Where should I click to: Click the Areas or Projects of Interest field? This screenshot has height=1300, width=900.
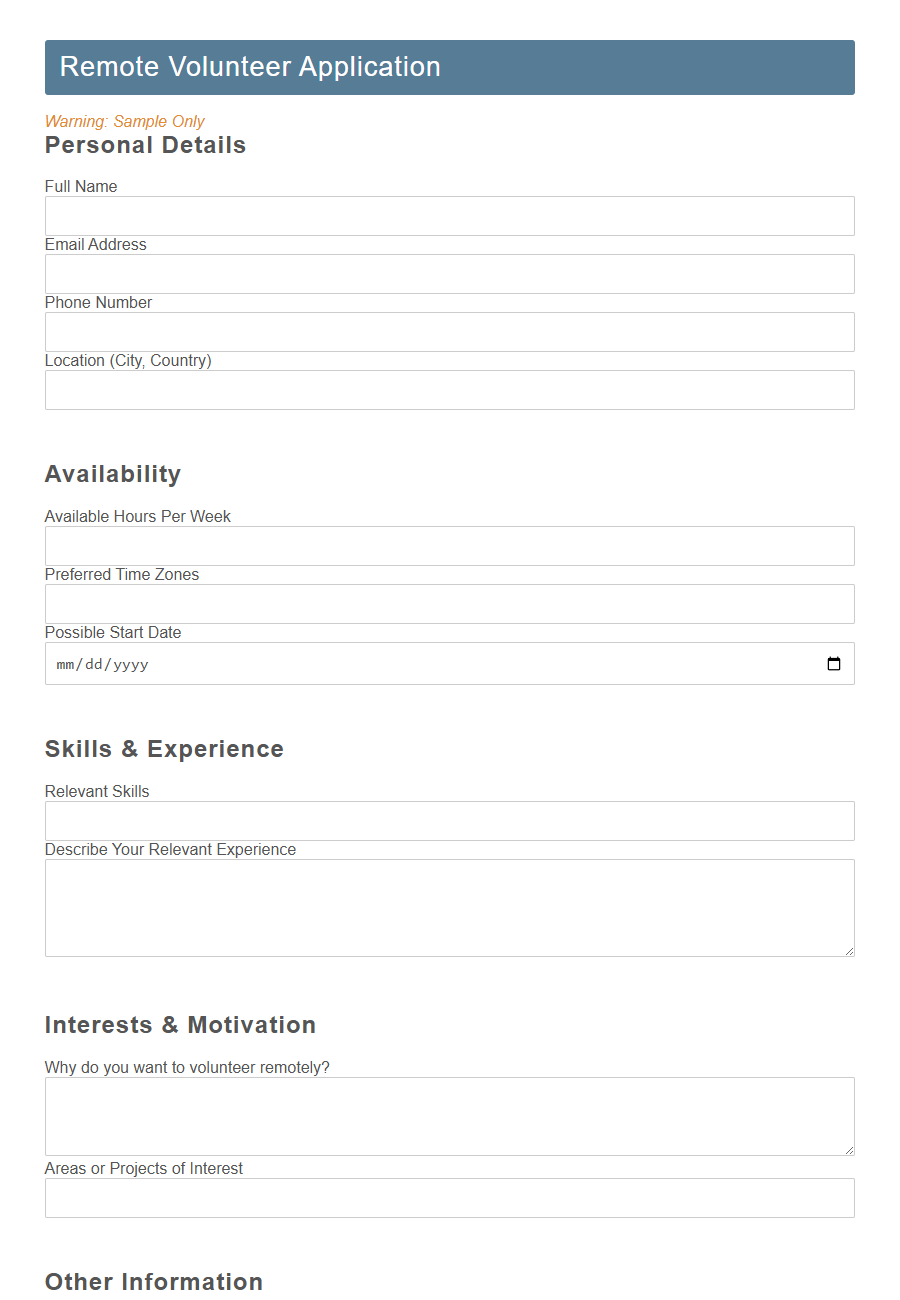point(450,1198)
